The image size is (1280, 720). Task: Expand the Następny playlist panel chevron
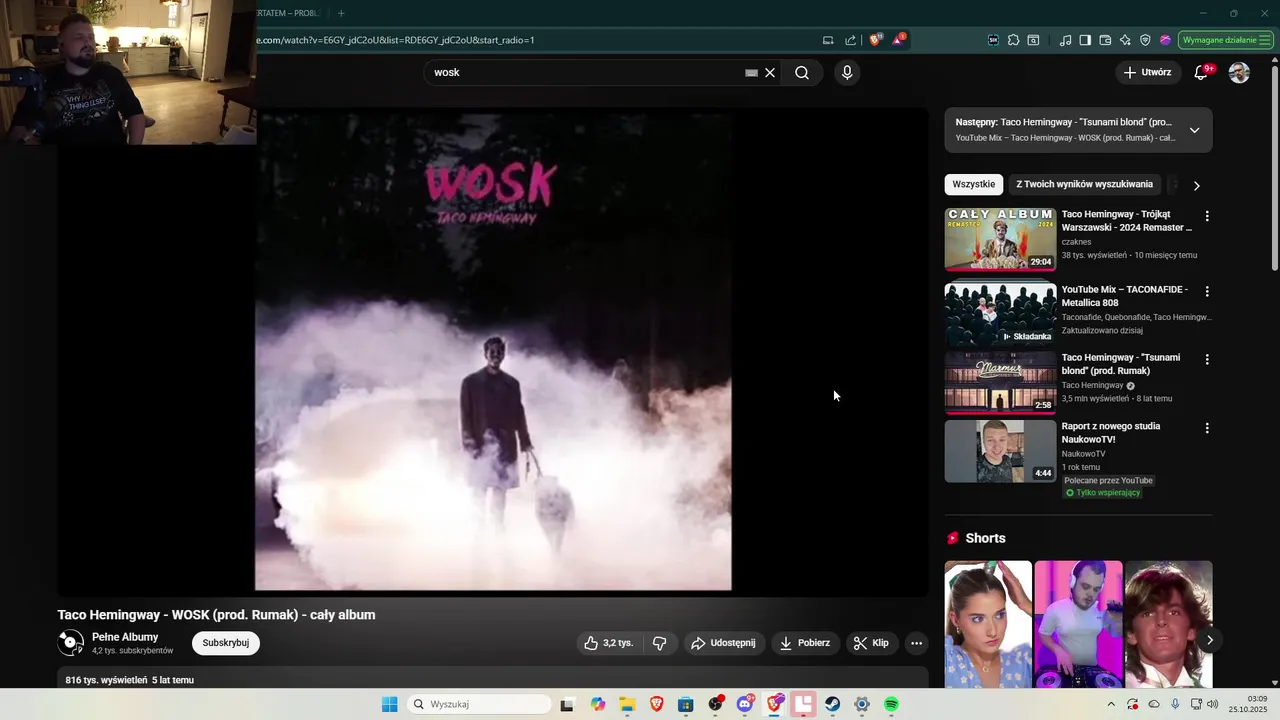[x=1194, y=130]
